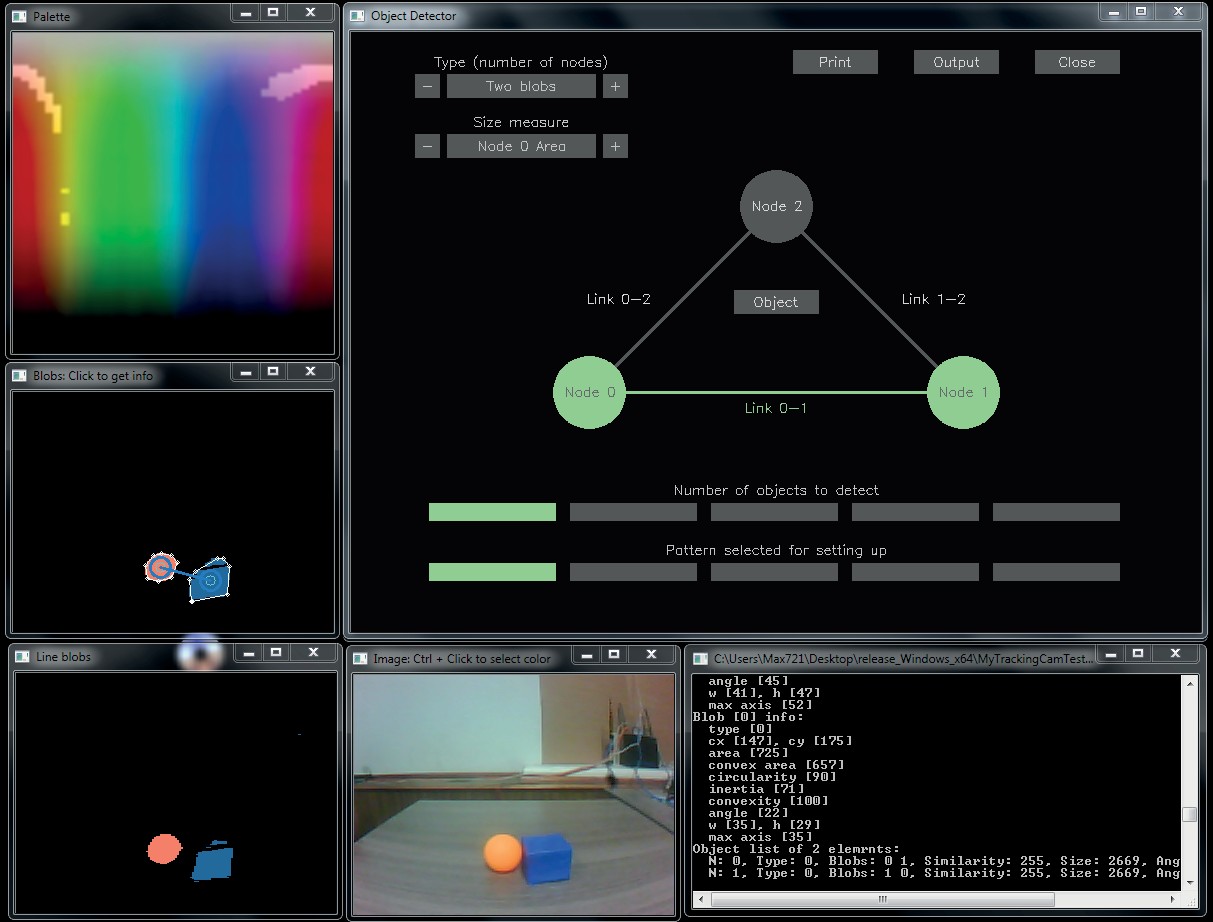1213x922 pixels.
Task: Click the minus button beside Two blobs
Action: [427, 87]
